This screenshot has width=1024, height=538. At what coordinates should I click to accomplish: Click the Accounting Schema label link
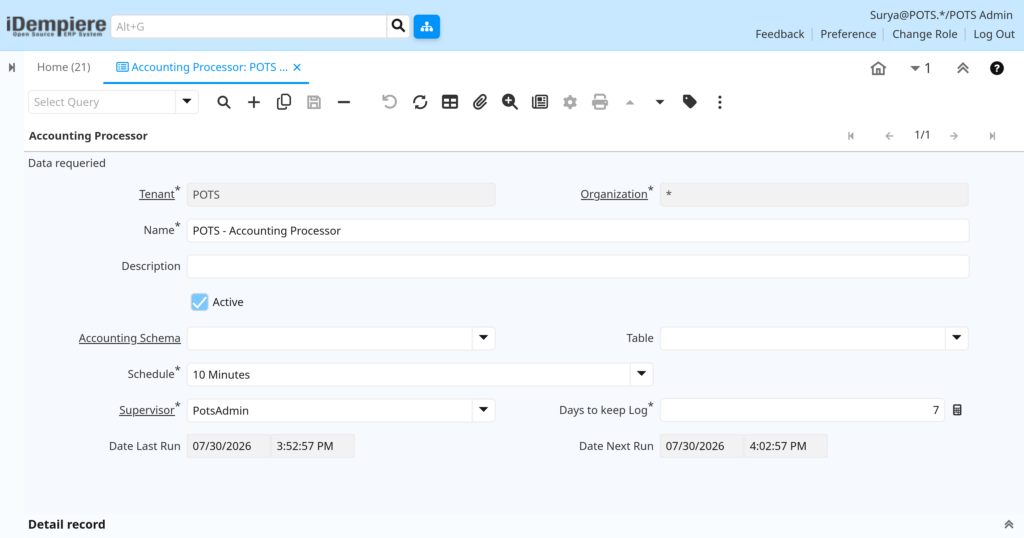(129, 338)
